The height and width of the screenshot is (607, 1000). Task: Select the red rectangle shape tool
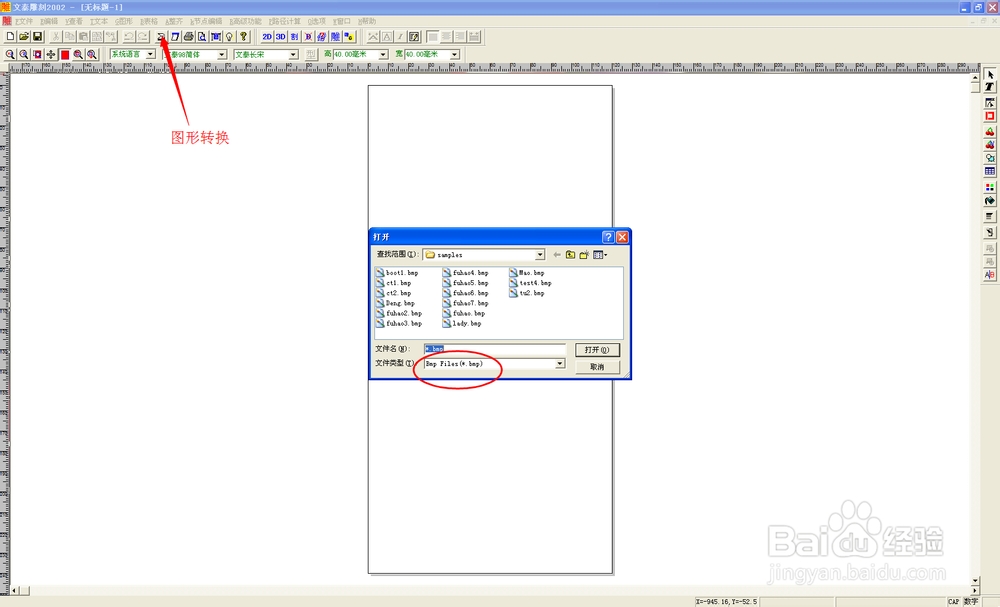pos(990,116)
